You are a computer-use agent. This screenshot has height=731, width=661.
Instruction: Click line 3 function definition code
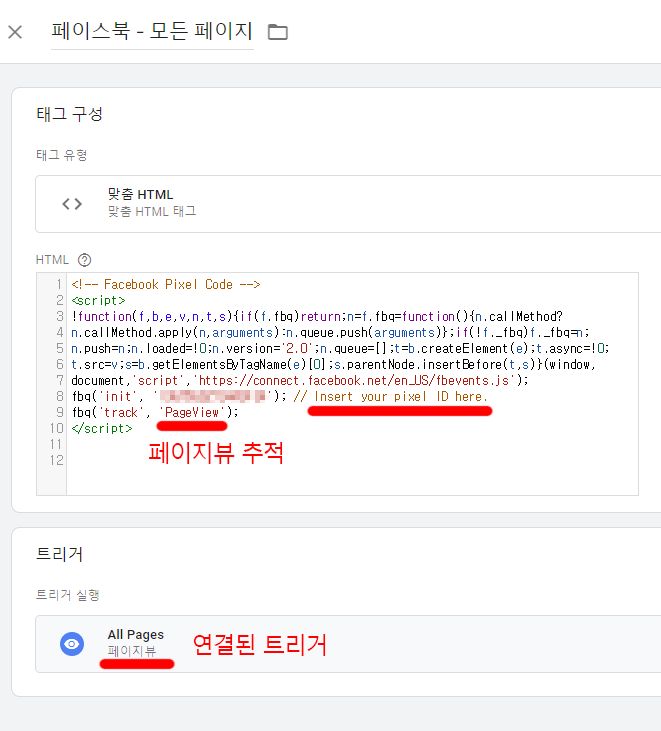point(317,317)
